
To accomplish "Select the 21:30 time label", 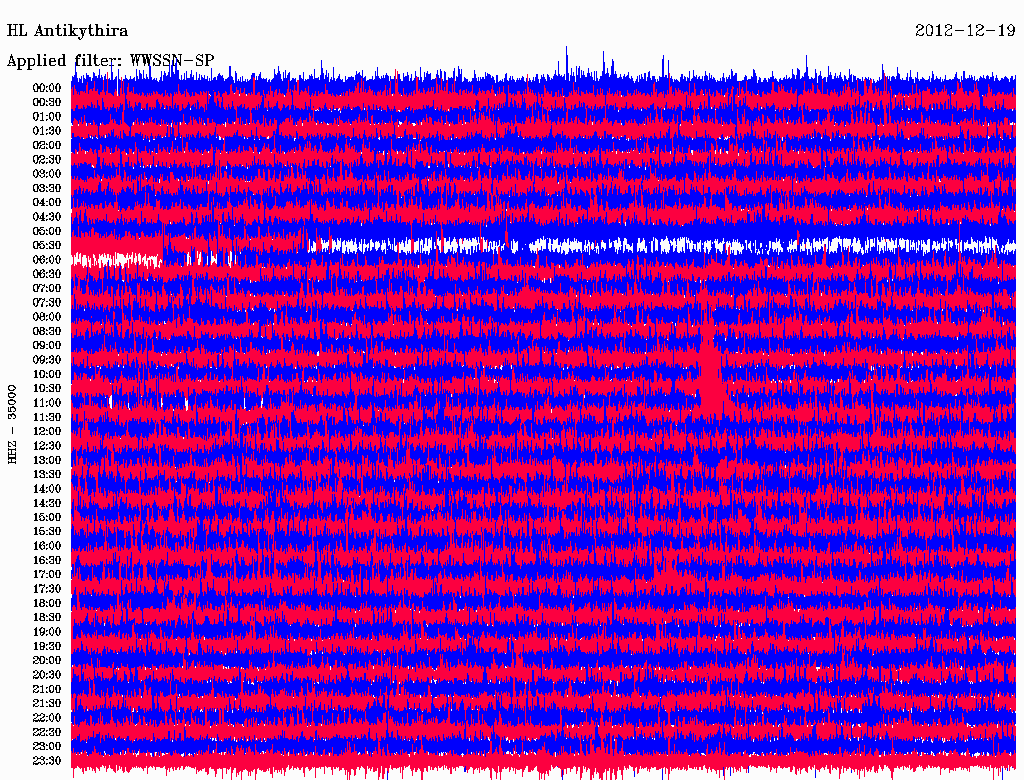I will point(47,703).
